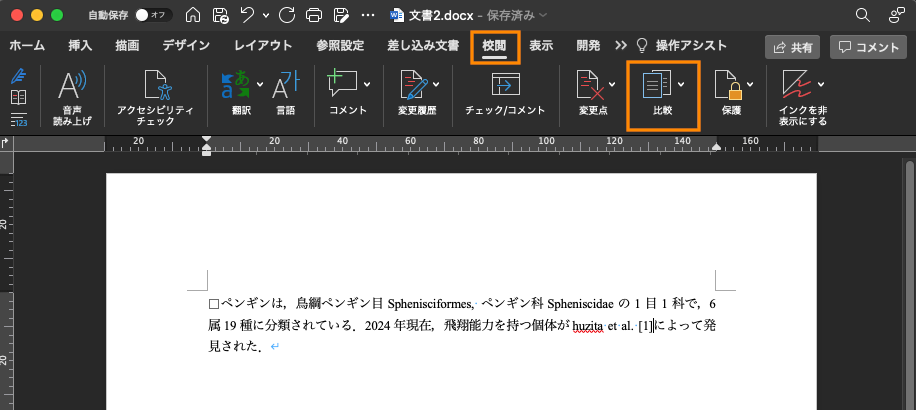Click the コメント button at top right
This screenshot has width=916, height=410.
pyautogui.click(x=870, y=47)
